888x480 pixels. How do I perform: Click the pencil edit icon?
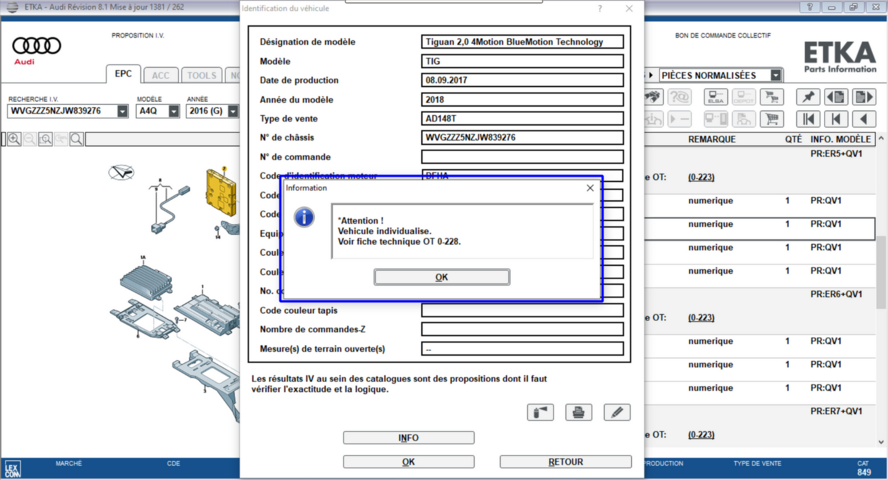click(616, 412)
